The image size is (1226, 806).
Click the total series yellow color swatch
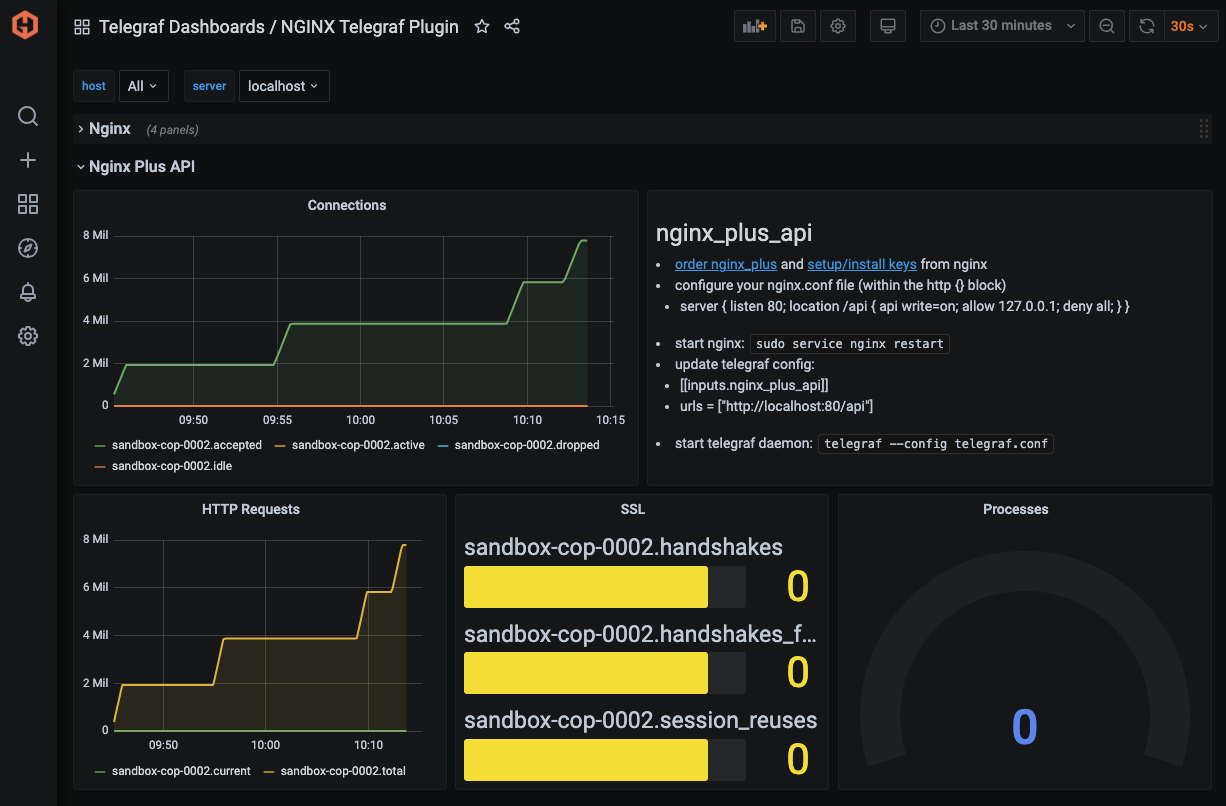[269, 771]
